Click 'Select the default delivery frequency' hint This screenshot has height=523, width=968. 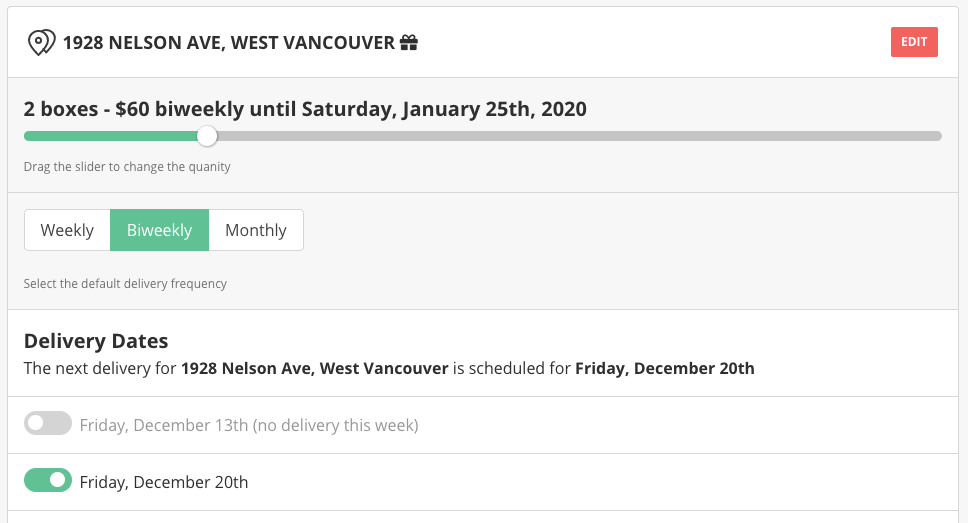[125, 284]
